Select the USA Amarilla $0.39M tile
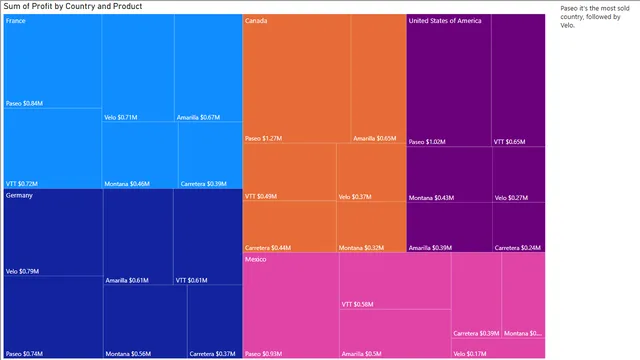The image size is (640, 360). click(449, 227)
